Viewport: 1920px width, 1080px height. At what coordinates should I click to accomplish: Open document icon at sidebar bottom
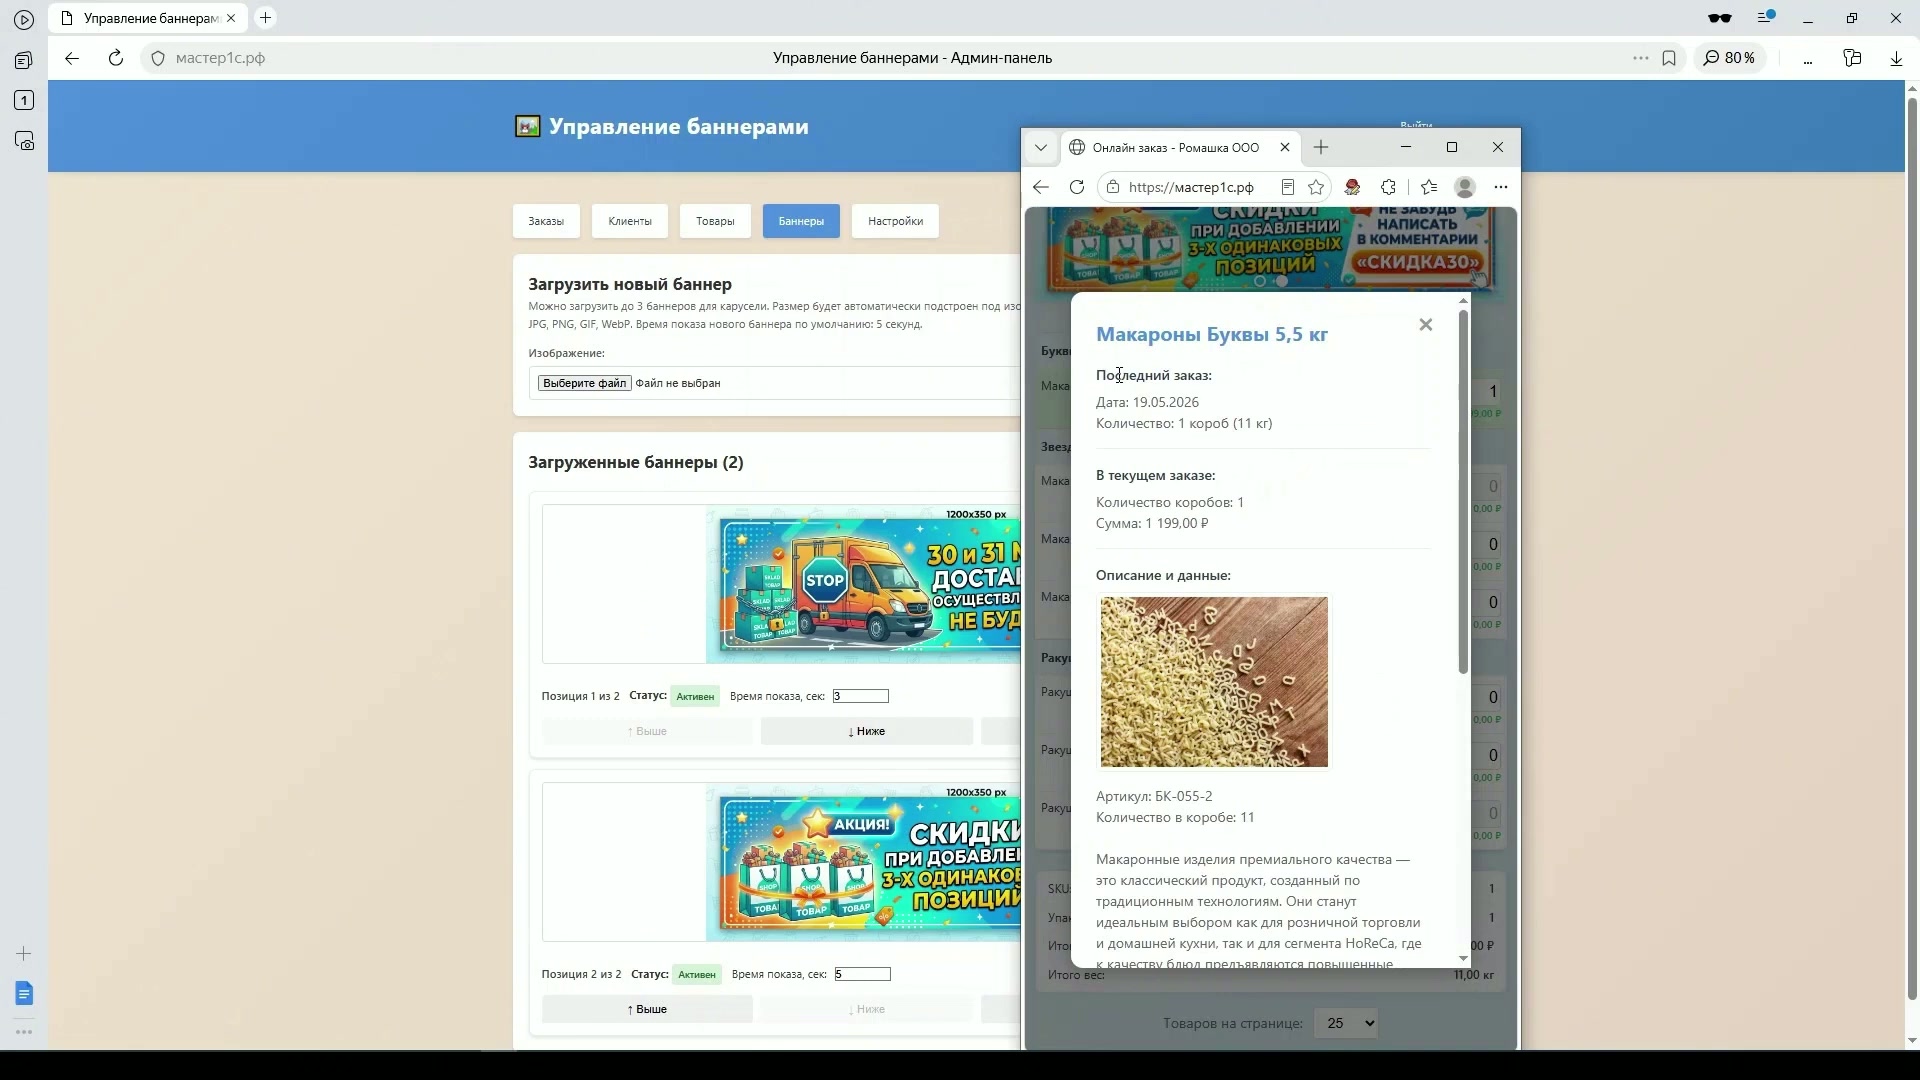point(24,993)
